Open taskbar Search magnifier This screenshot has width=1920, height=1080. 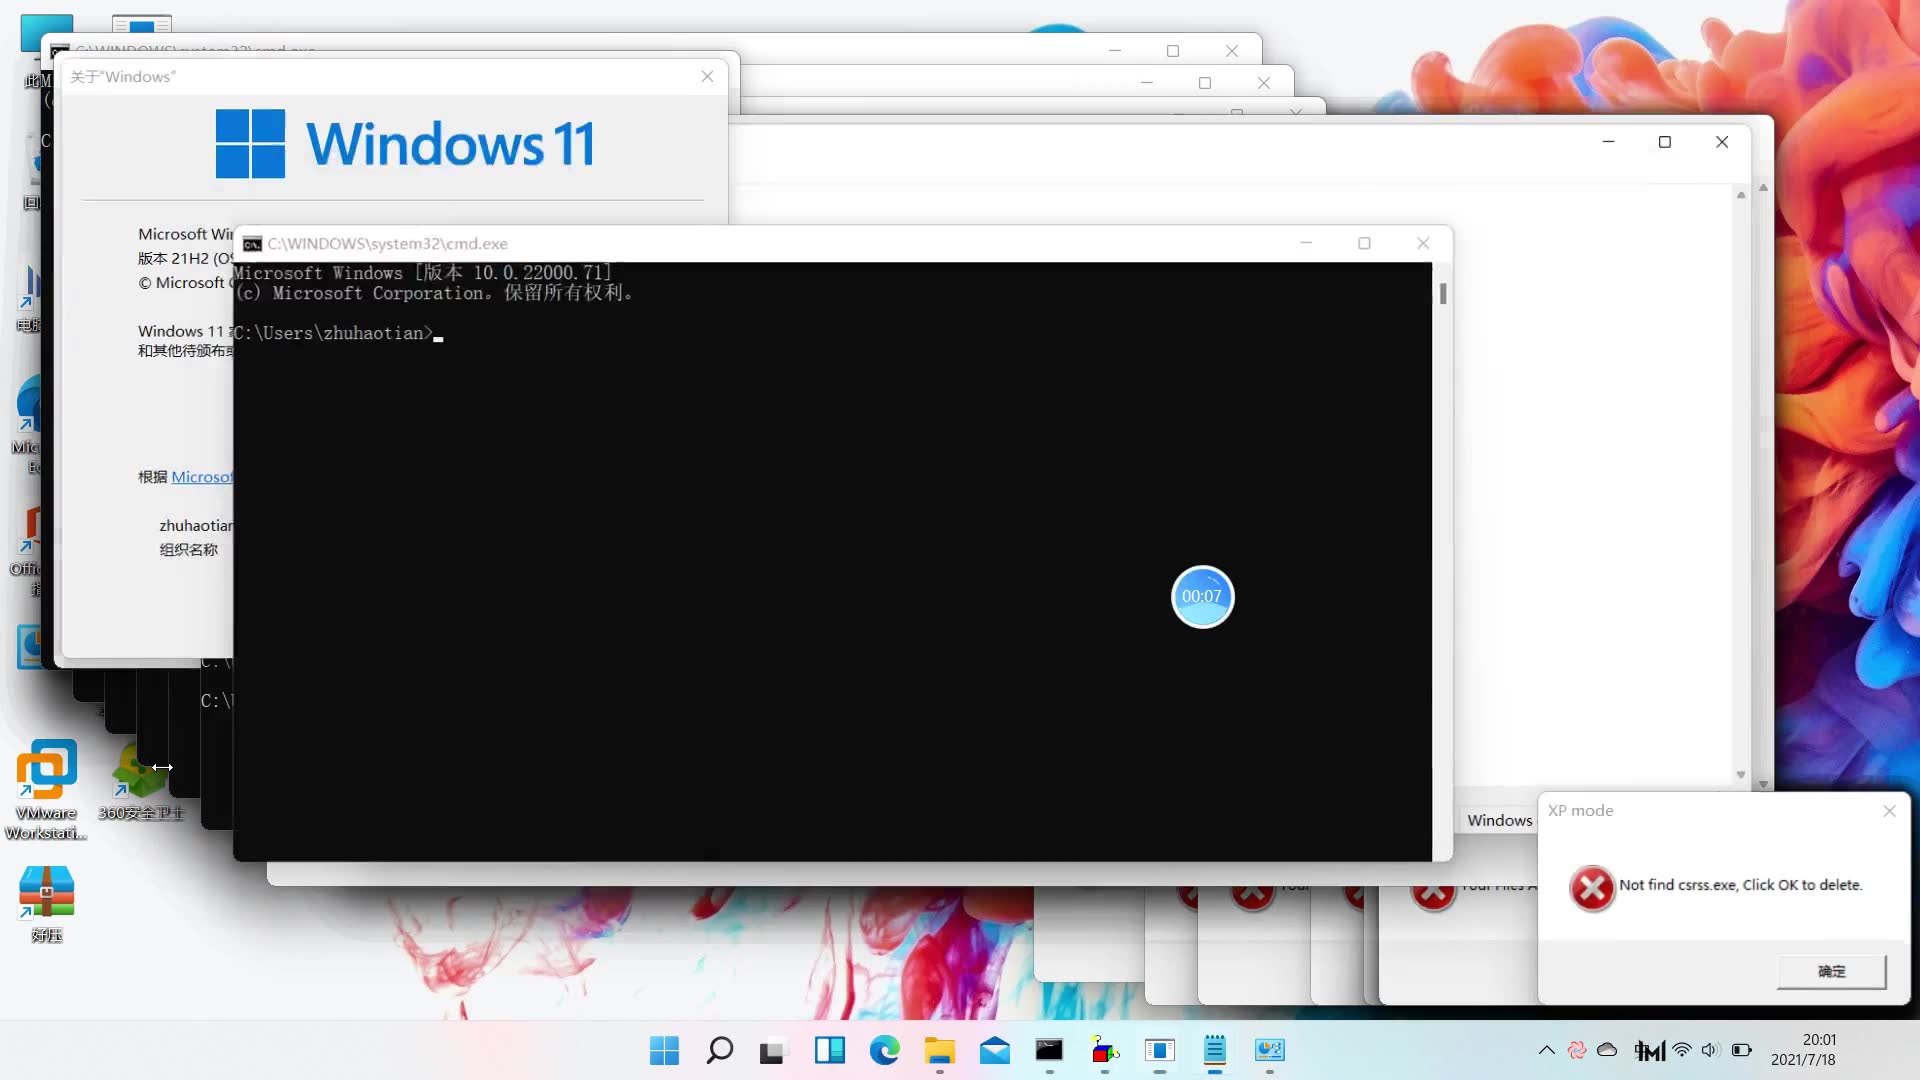[719, 1050]
